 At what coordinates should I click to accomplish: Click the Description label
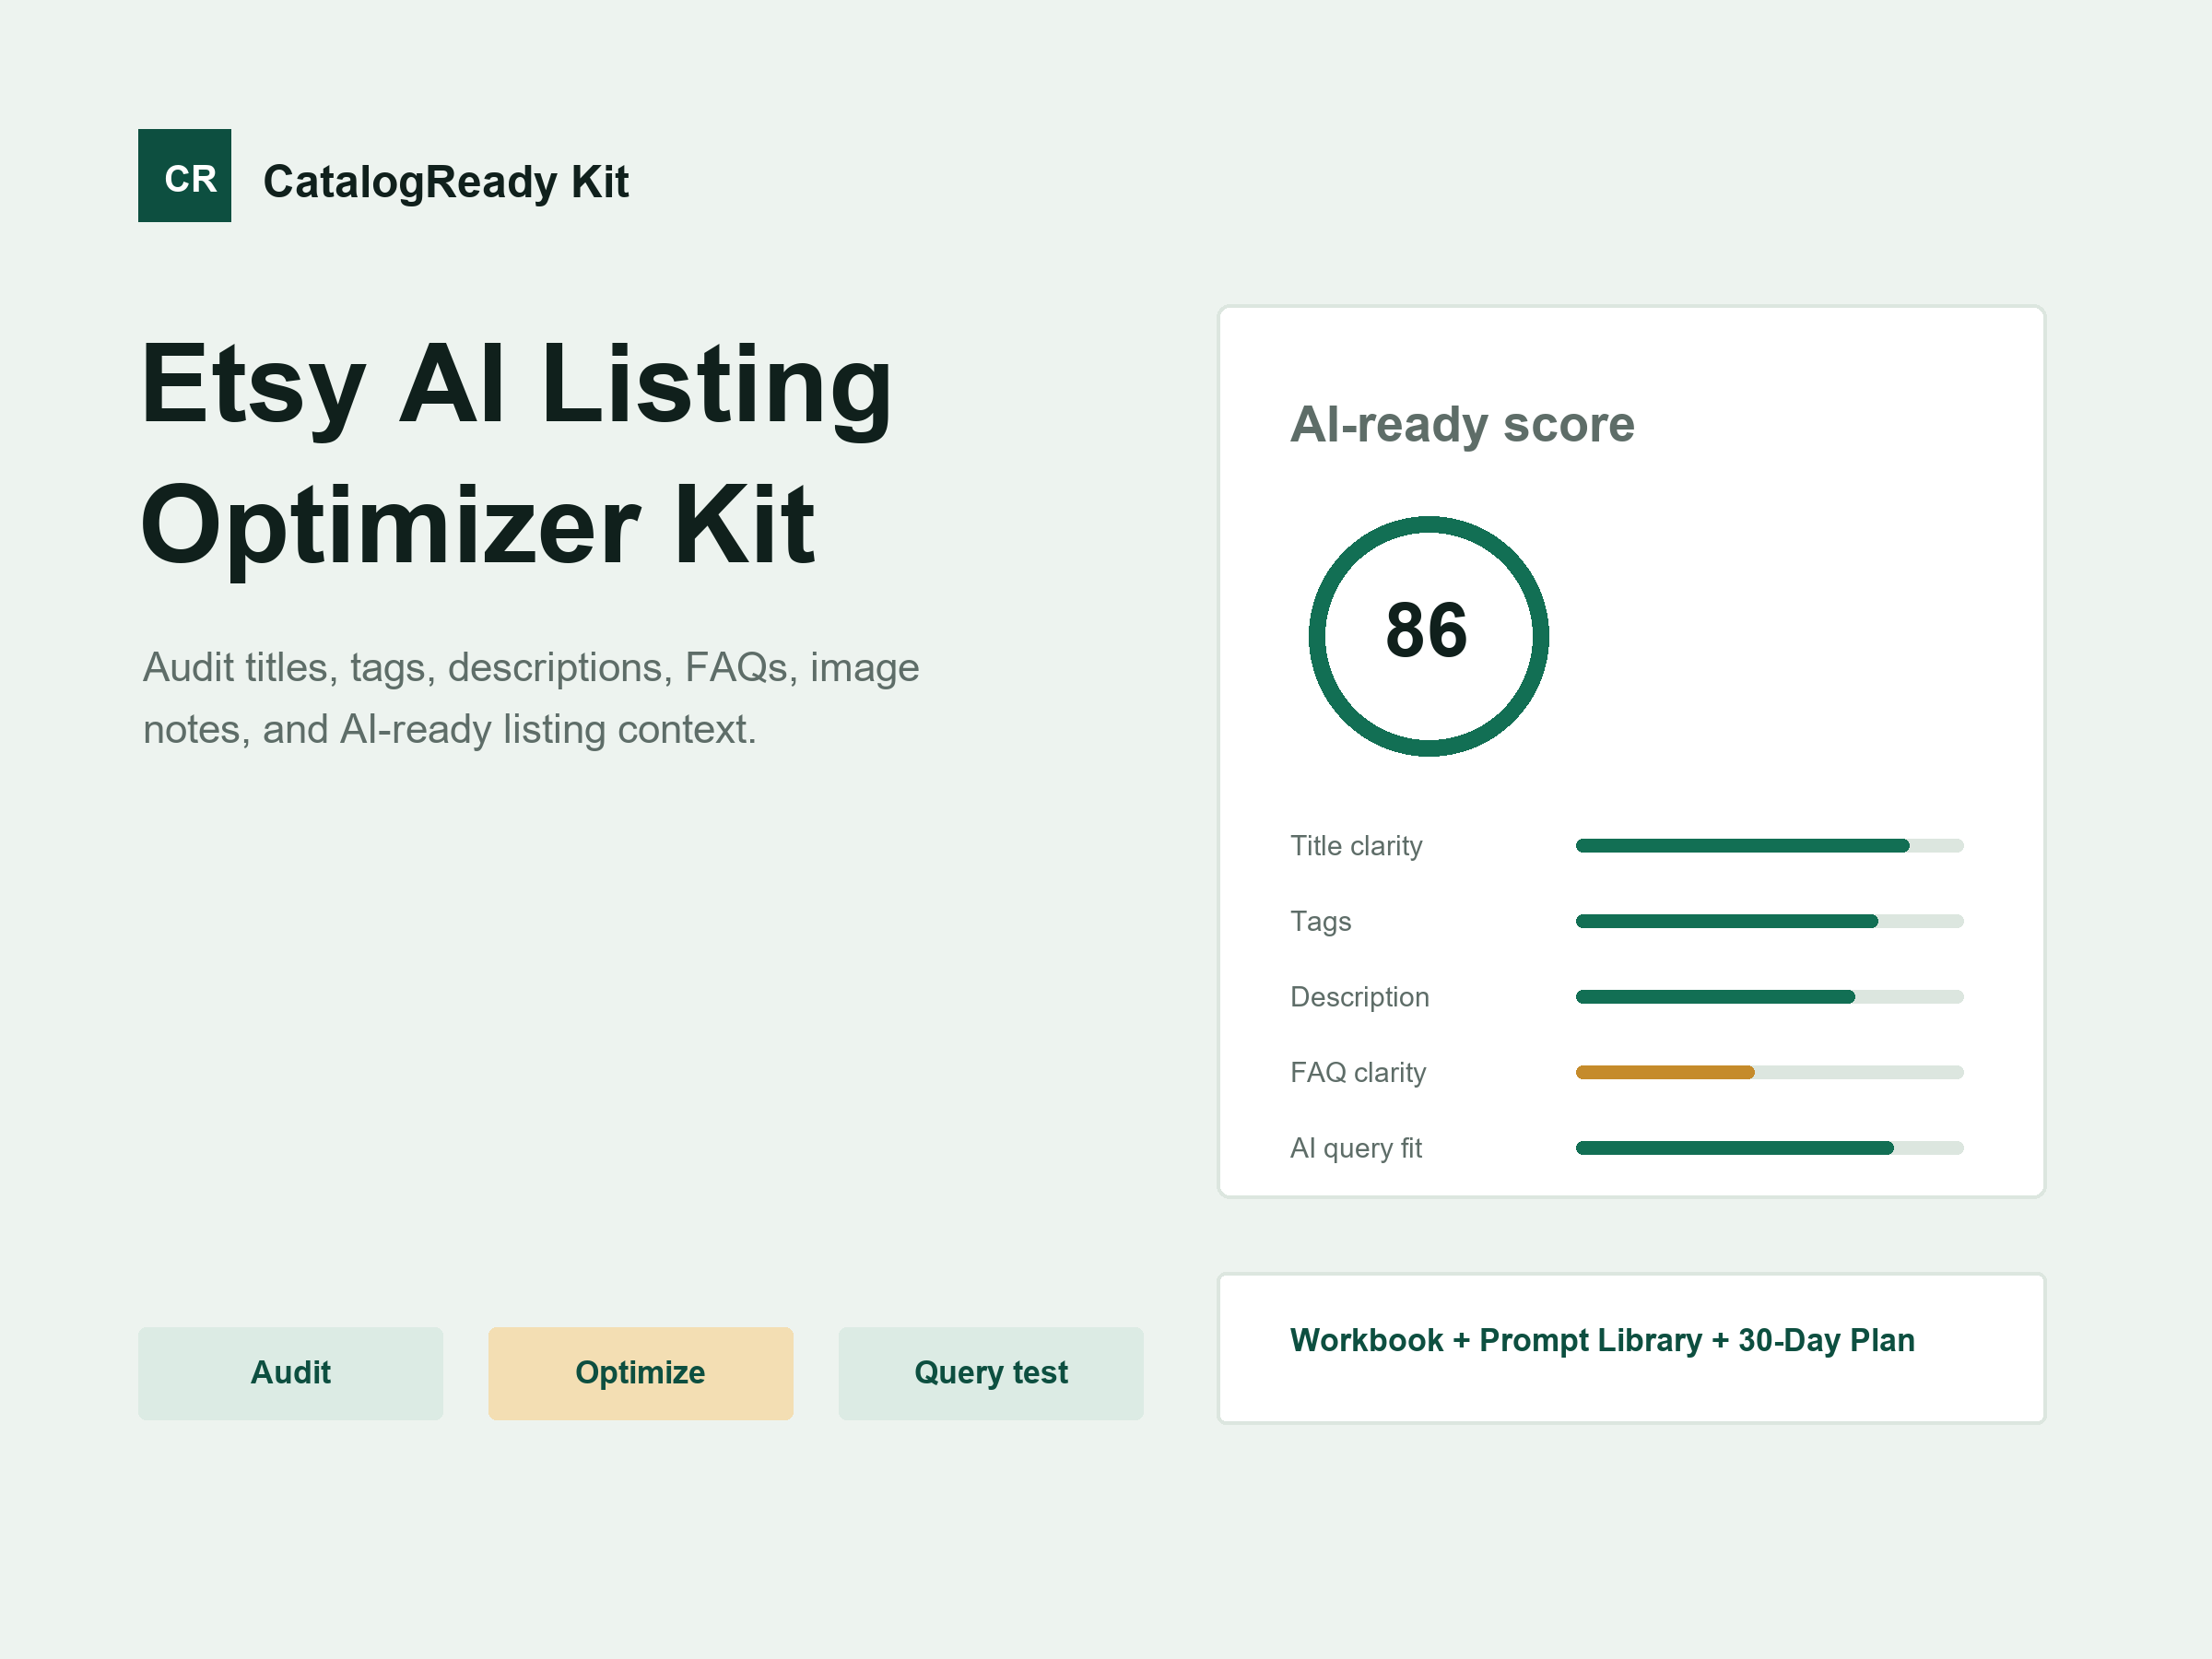click(1359, 997)
